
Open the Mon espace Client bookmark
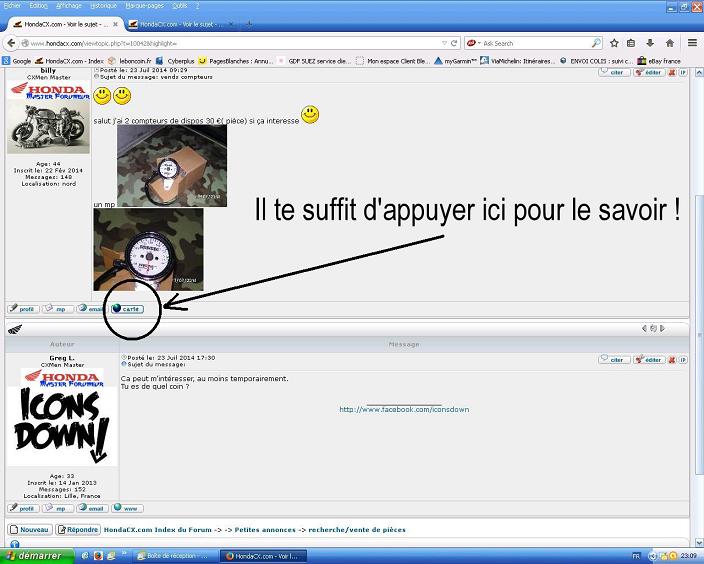[x=393, y=61]
